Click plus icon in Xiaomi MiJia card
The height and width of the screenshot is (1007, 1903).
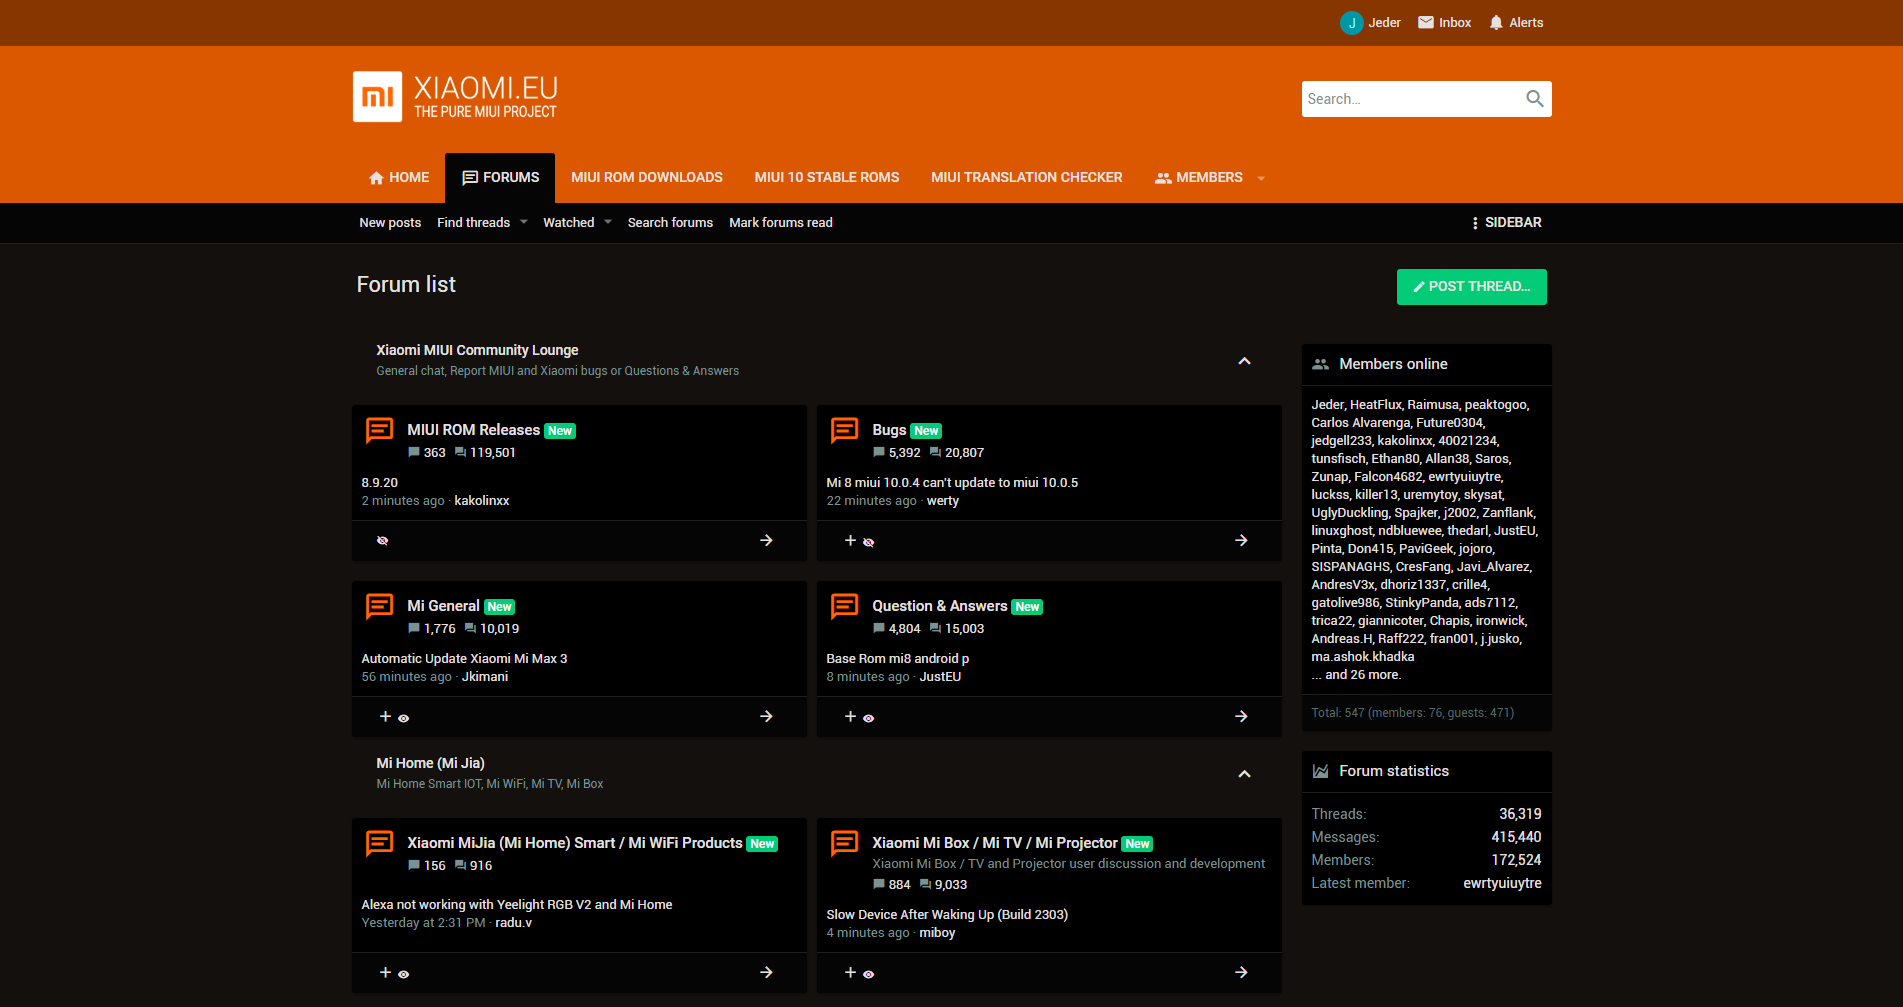(385, 972)
